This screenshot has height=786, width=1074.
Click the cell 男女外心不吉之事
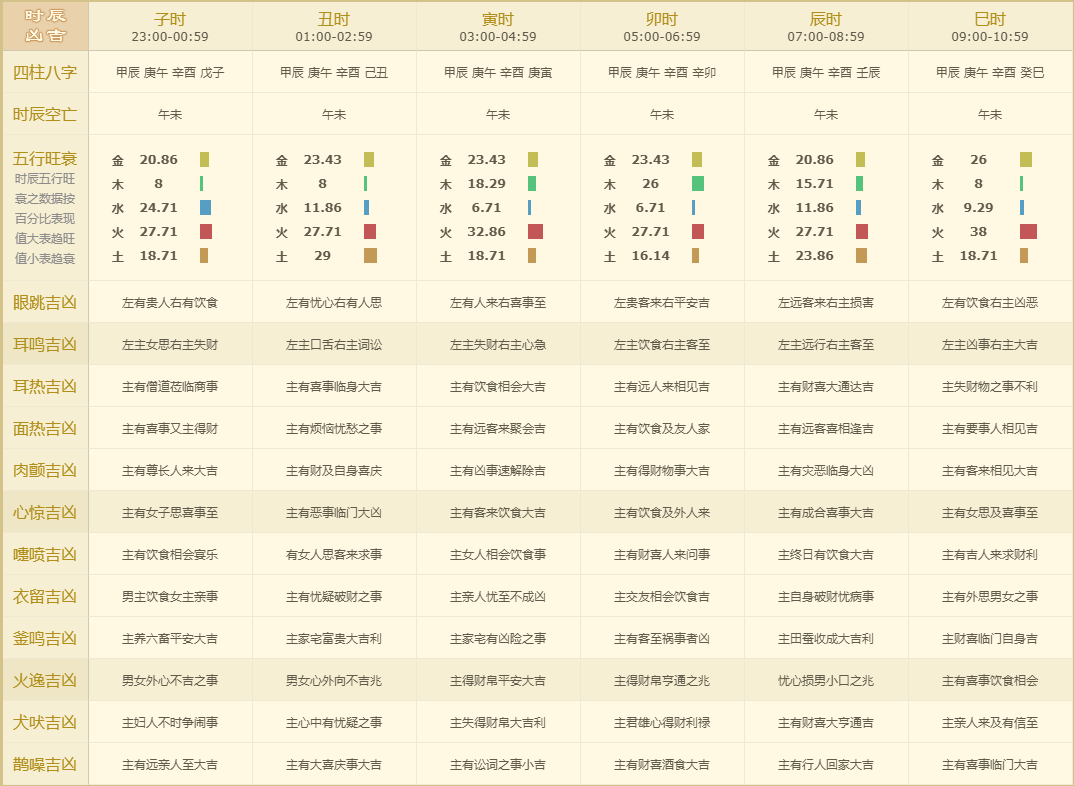coord(170,681)
